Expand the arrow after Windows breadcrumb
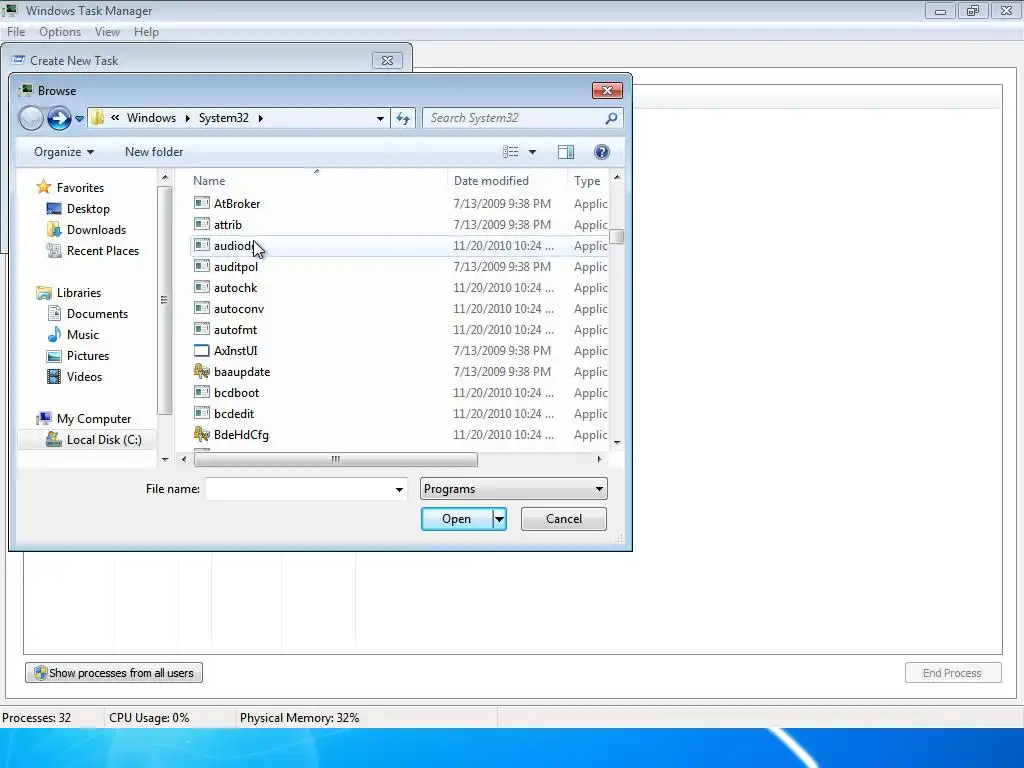1024x768 pixels. click(x=187, y=118)
